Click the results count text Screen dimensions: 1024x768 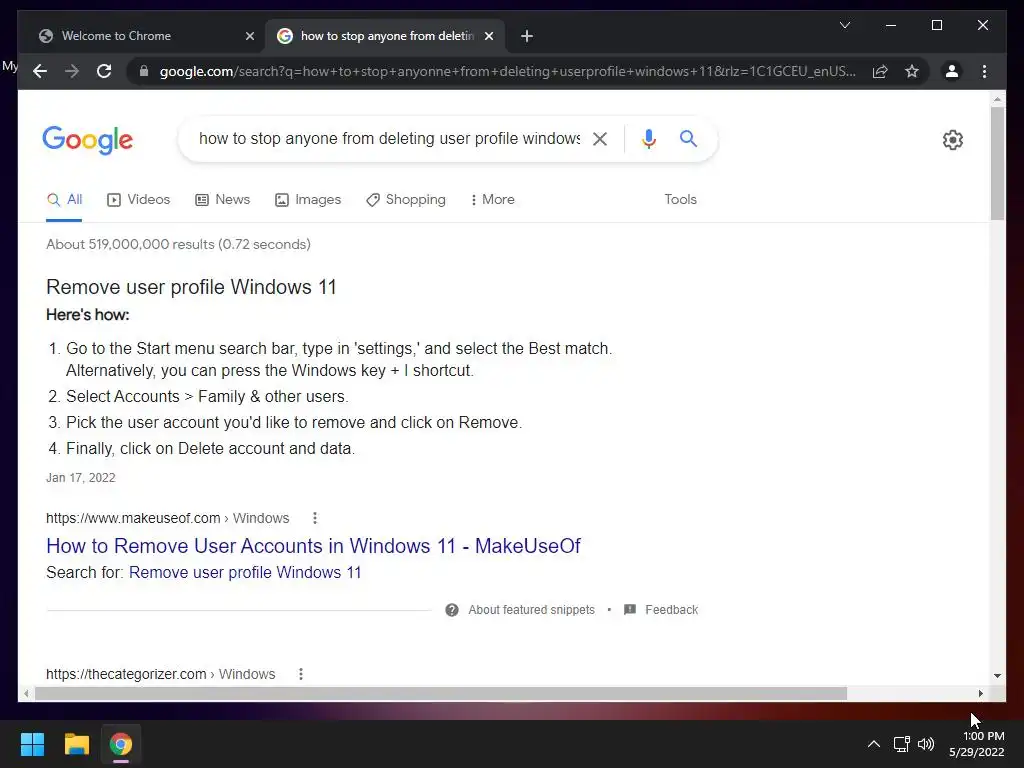coord(178,244)
